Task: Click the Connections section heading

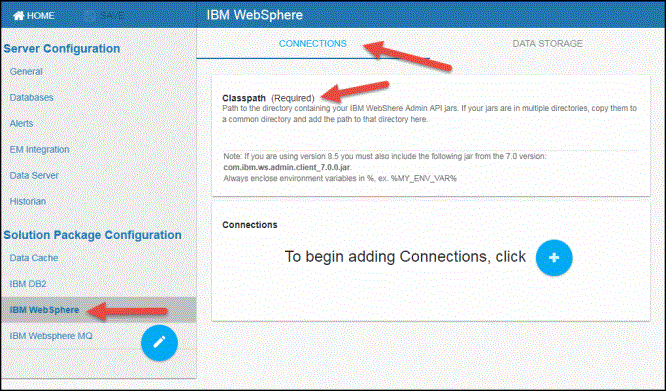Action: tap(250, 225)
